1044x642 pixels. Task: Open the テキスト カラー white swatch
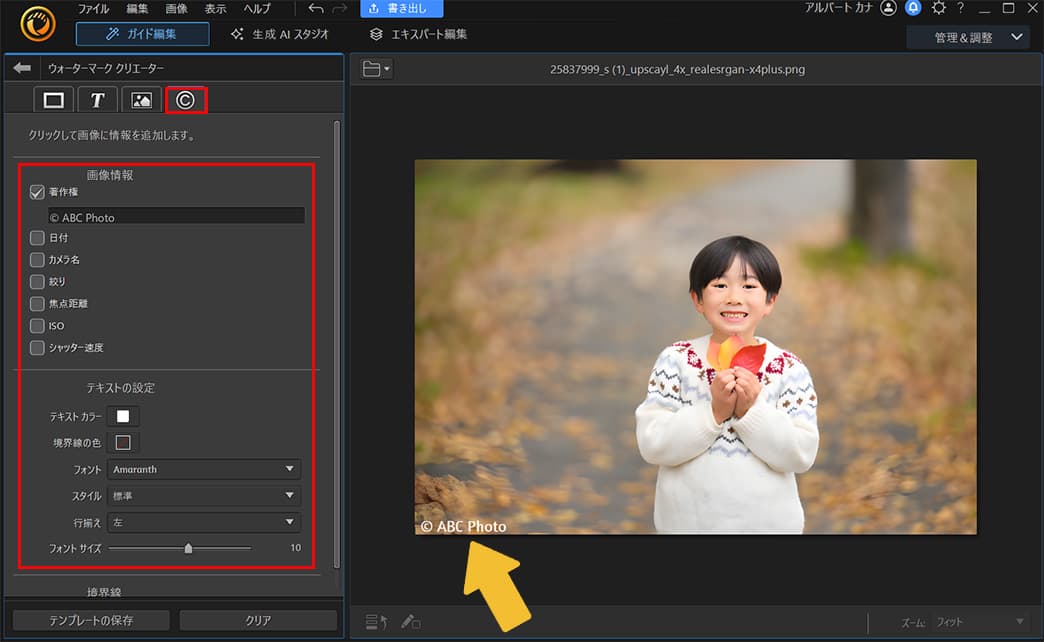(123, 416)
